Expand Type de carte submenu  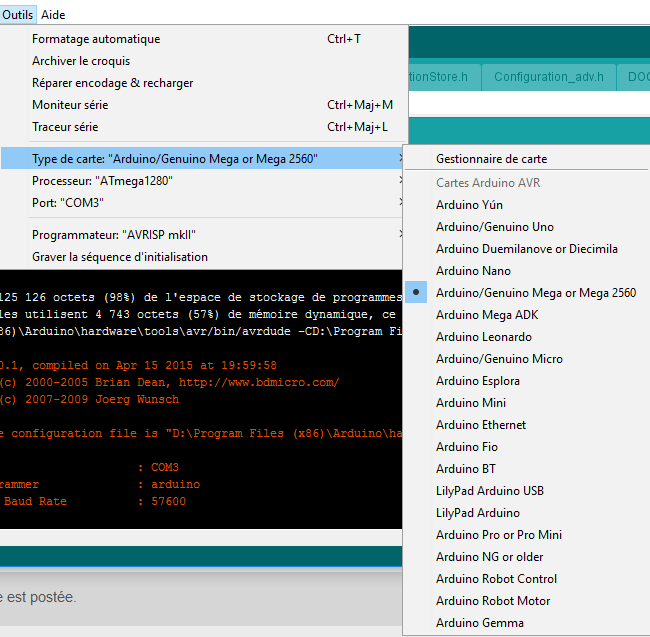click(x=202, y=159)
